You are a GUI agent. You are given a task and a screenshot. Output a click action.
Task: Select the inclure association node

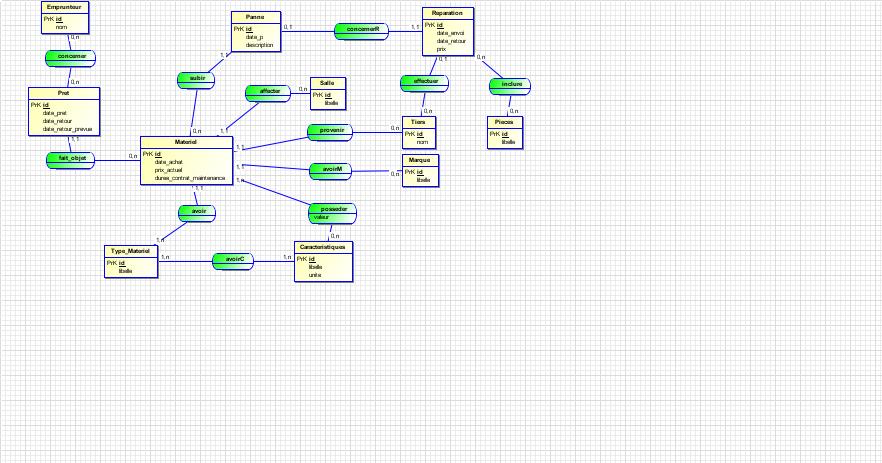coord(510,85)
